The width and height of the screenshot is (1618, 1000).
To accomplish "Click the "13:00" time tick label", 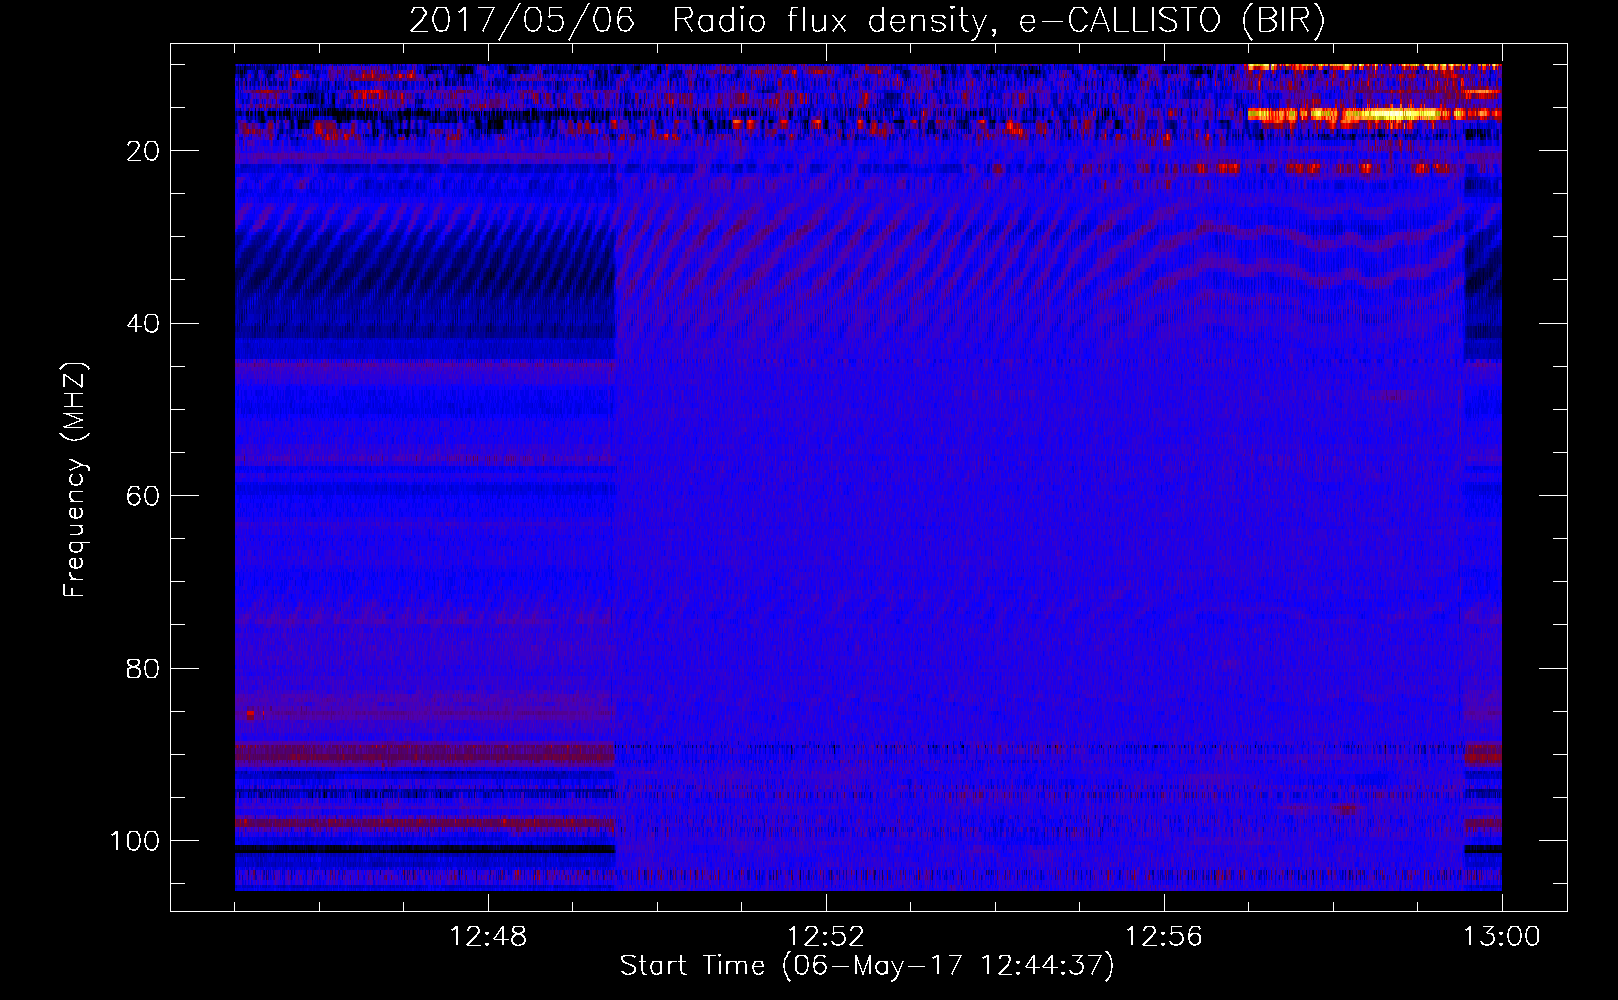I will 1502,937.
